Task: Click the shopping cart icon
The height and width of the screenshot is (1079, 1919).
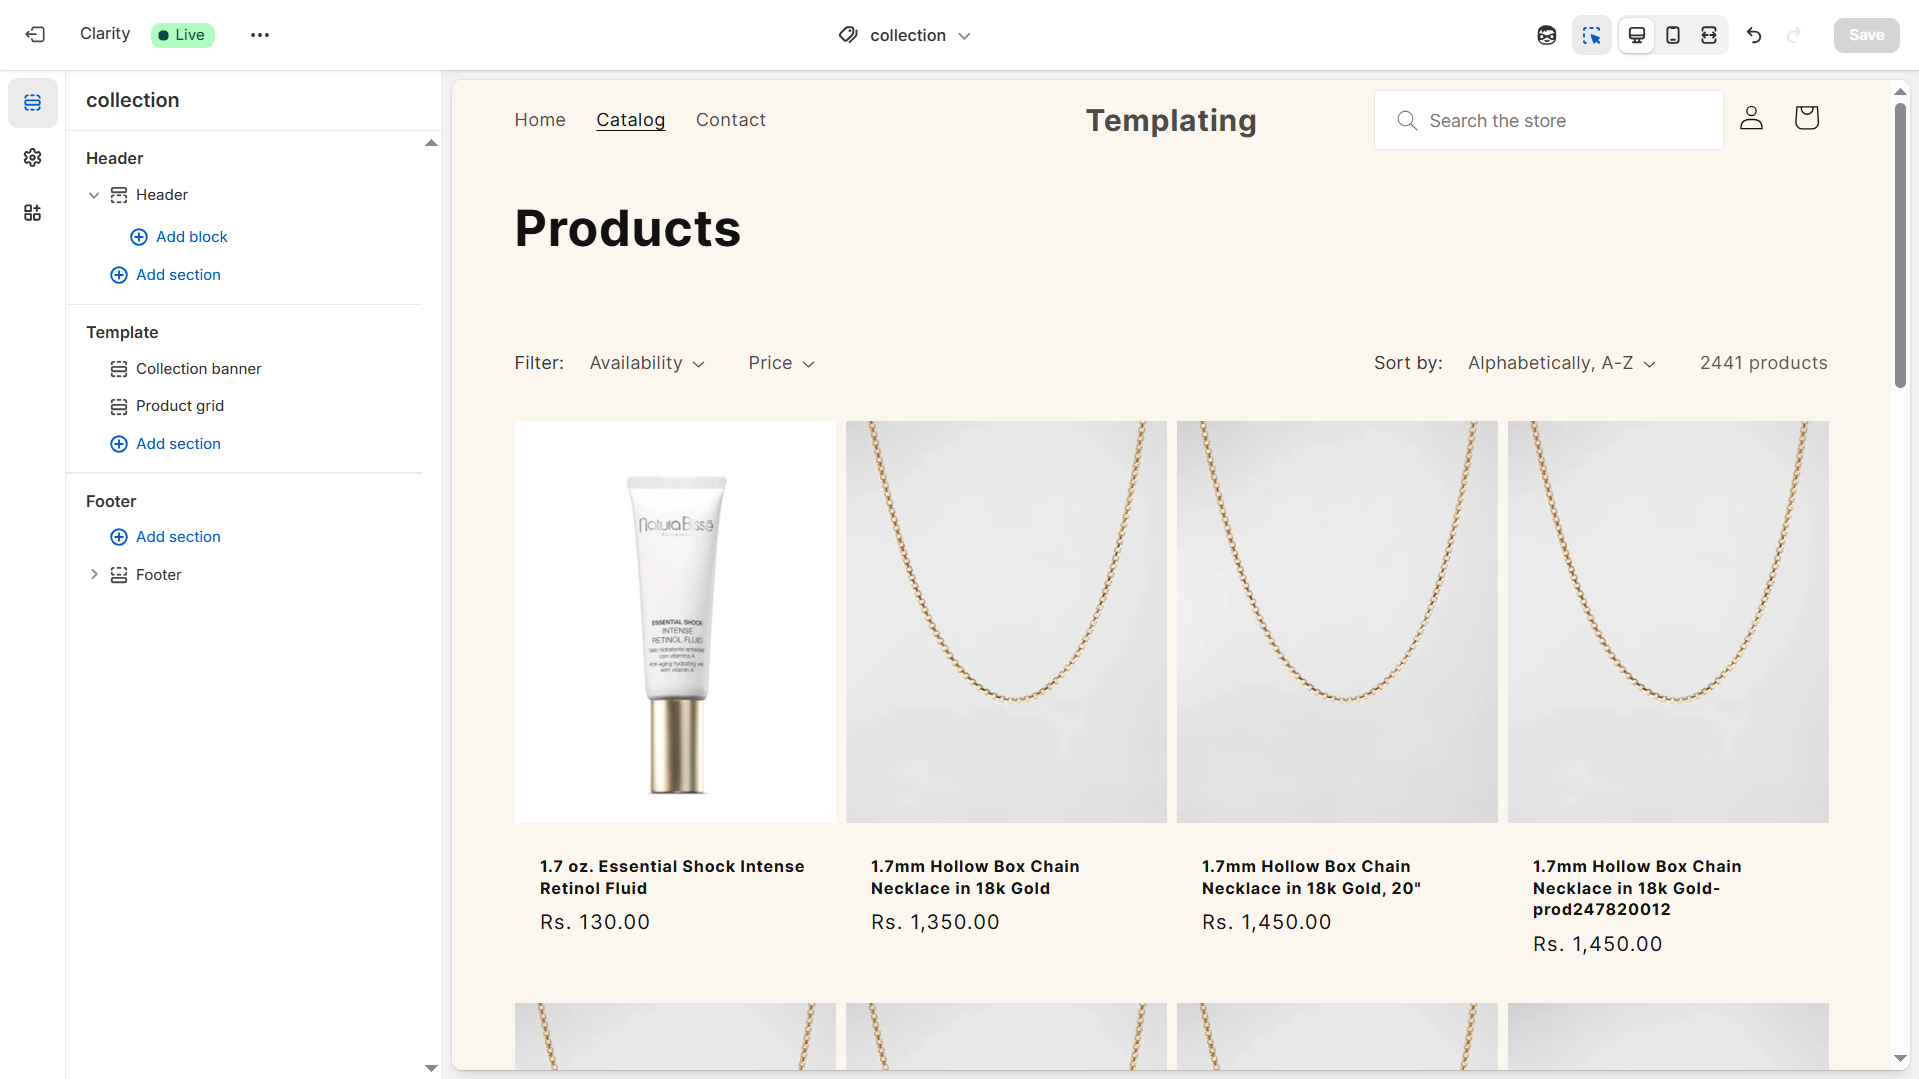Action: pos(1806,118)
